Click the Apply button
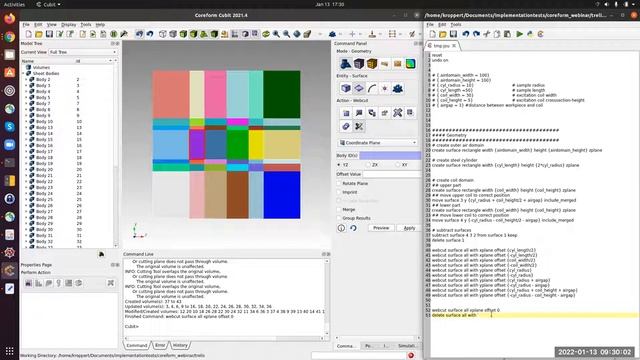 [x=409, y=228]
